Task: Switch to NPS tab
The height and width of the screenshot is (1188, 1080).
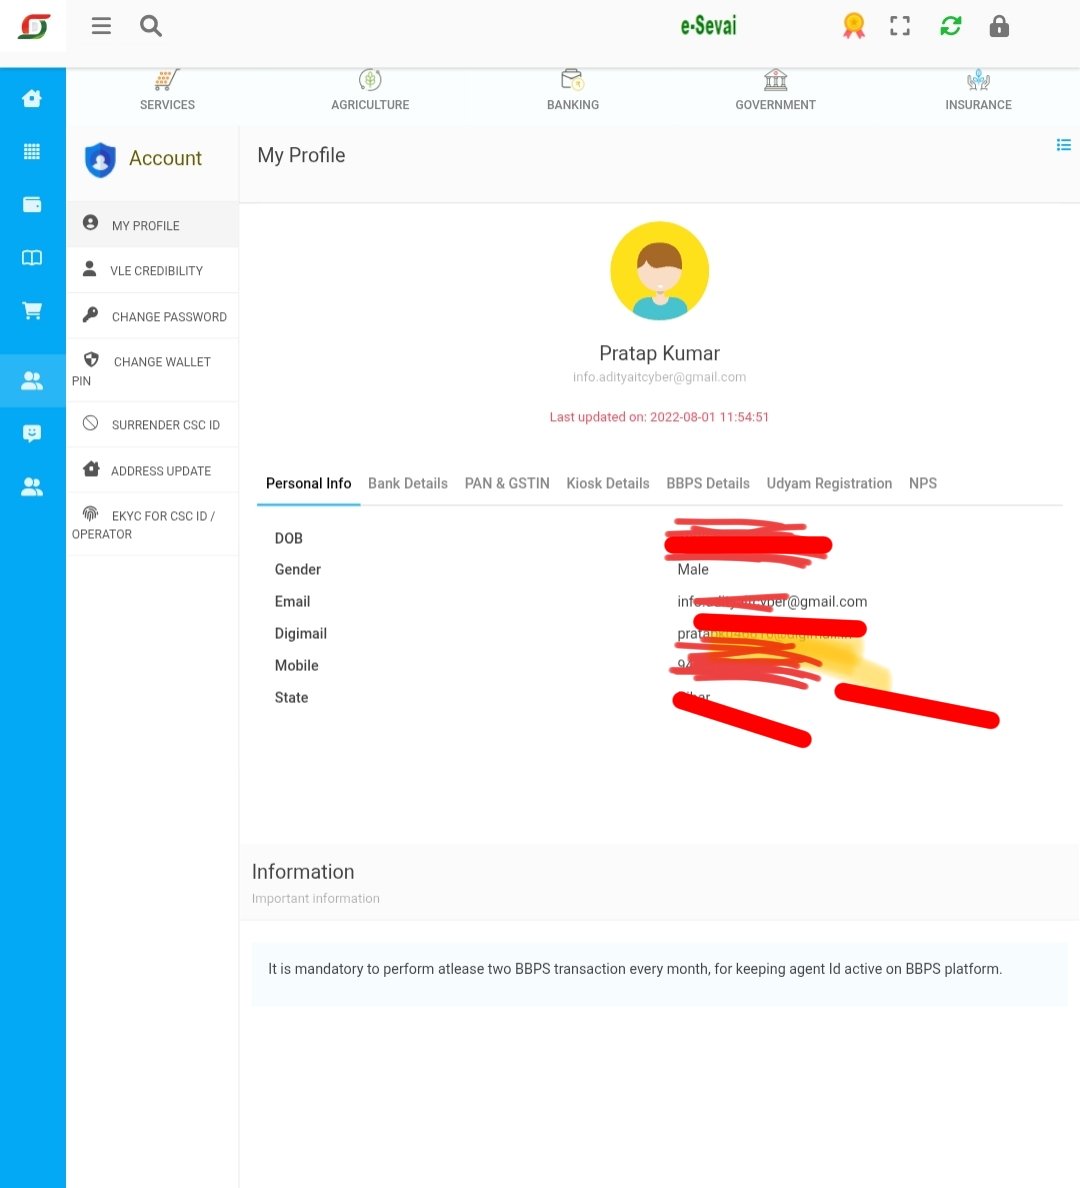Action: coord(923,483)
